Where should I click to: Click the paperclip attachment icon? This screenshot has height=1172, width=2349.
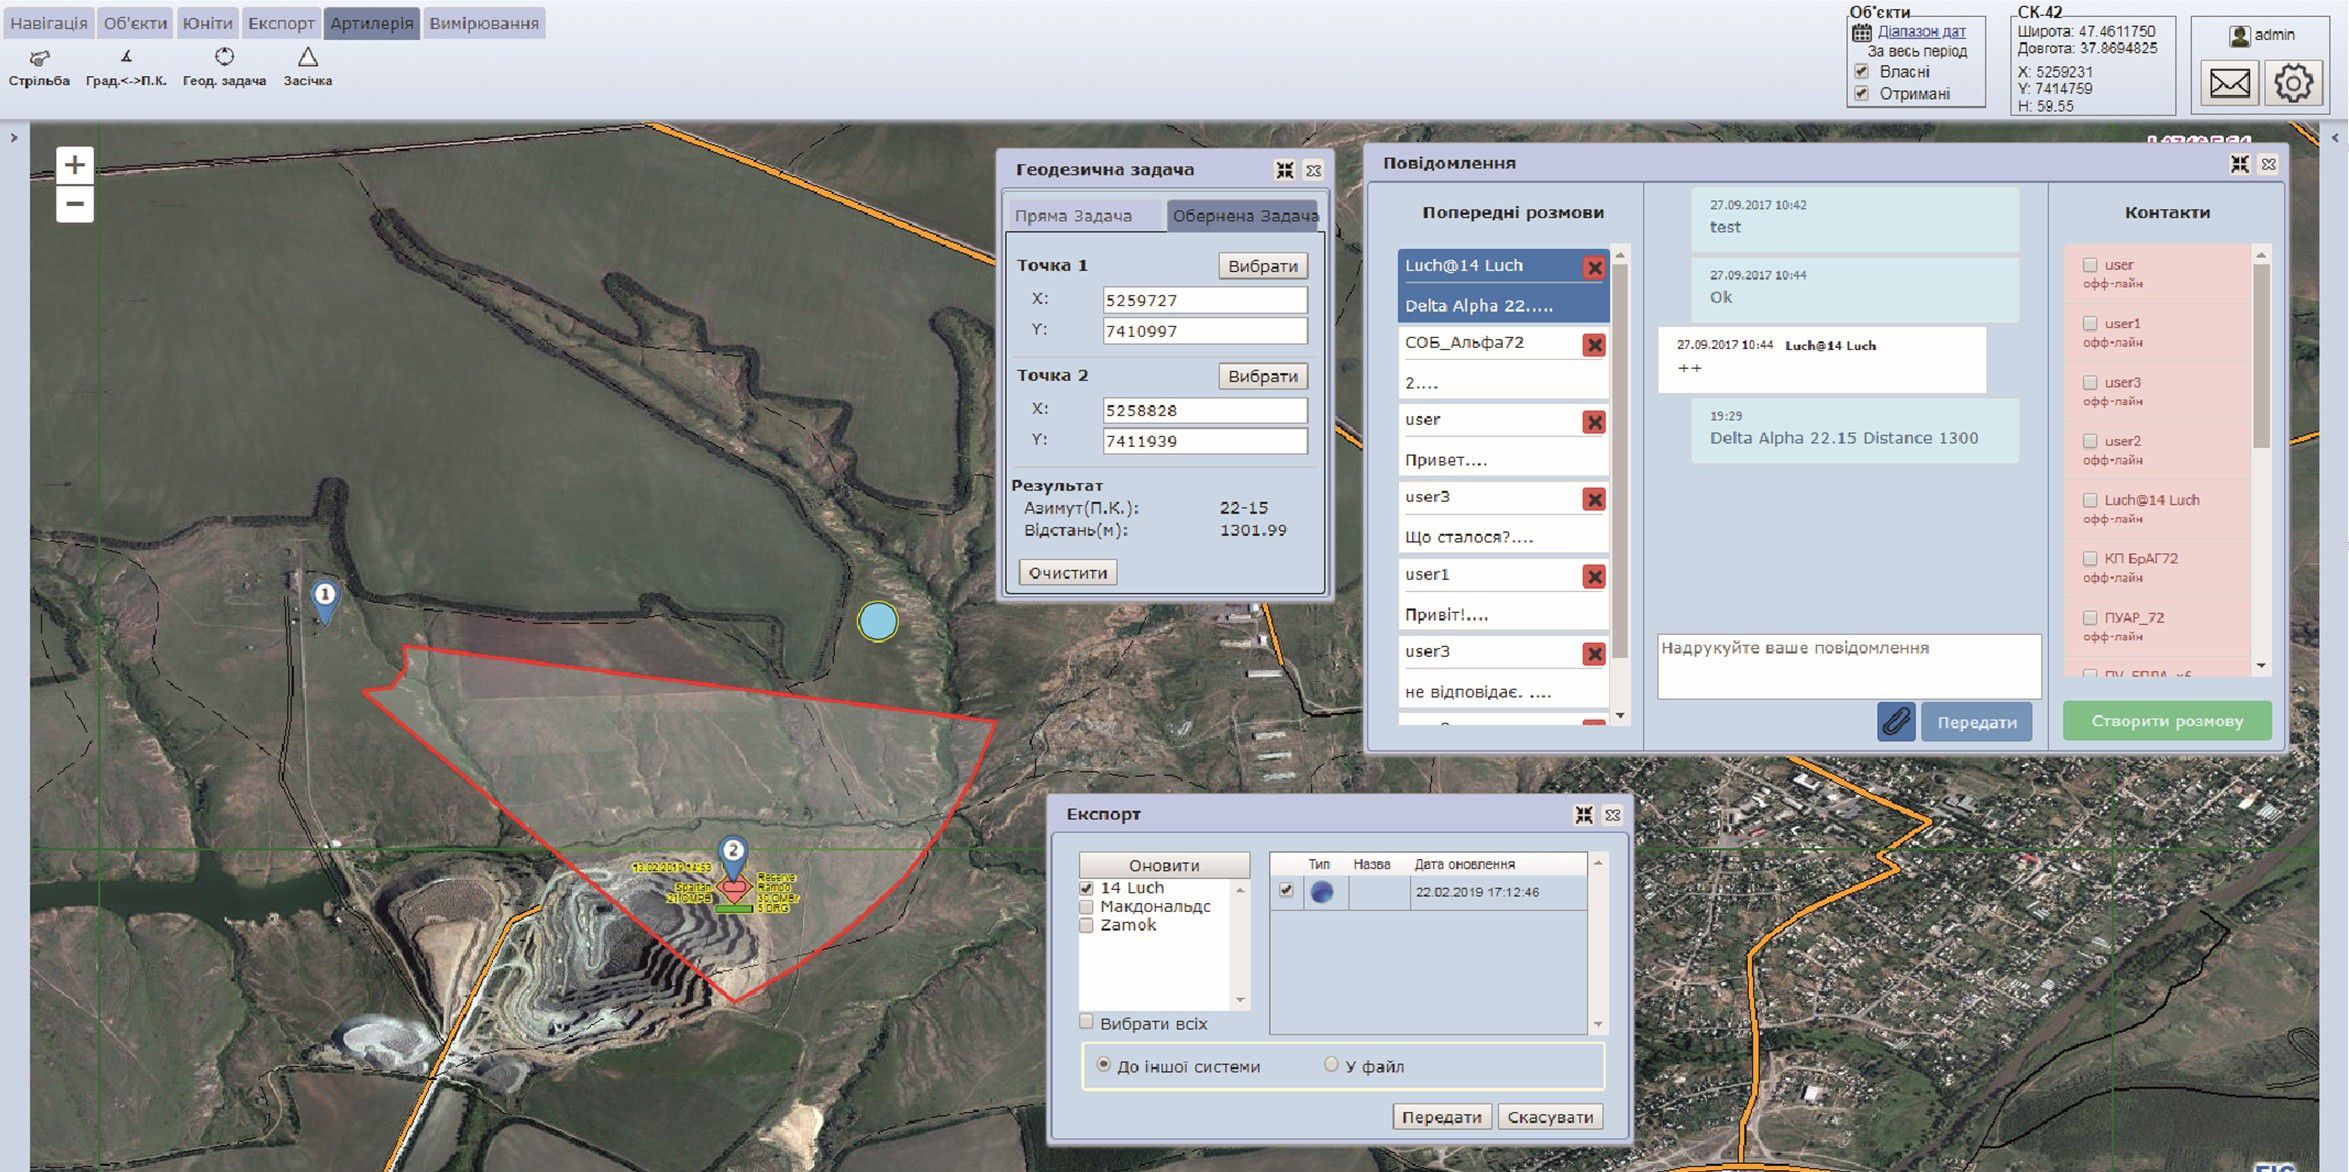click(x=1895, y=721)
